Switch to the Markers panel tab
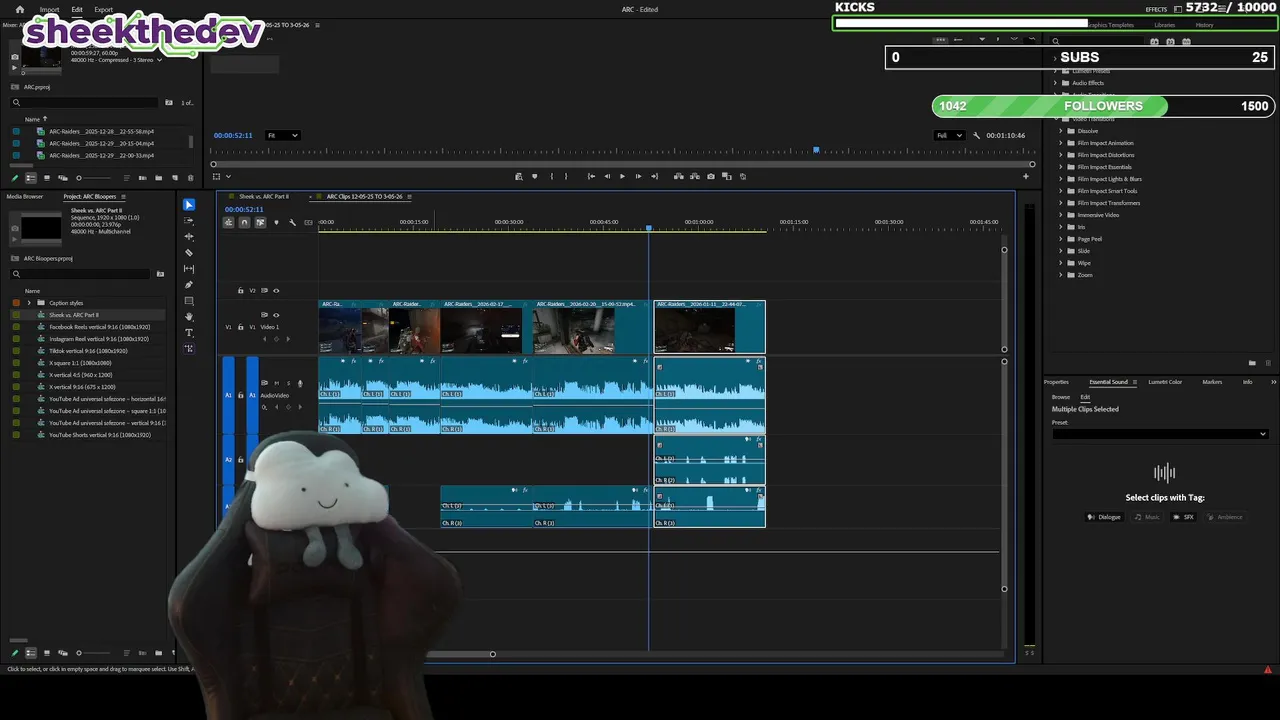This screenshot has height=720, width=1280. 1212,382
